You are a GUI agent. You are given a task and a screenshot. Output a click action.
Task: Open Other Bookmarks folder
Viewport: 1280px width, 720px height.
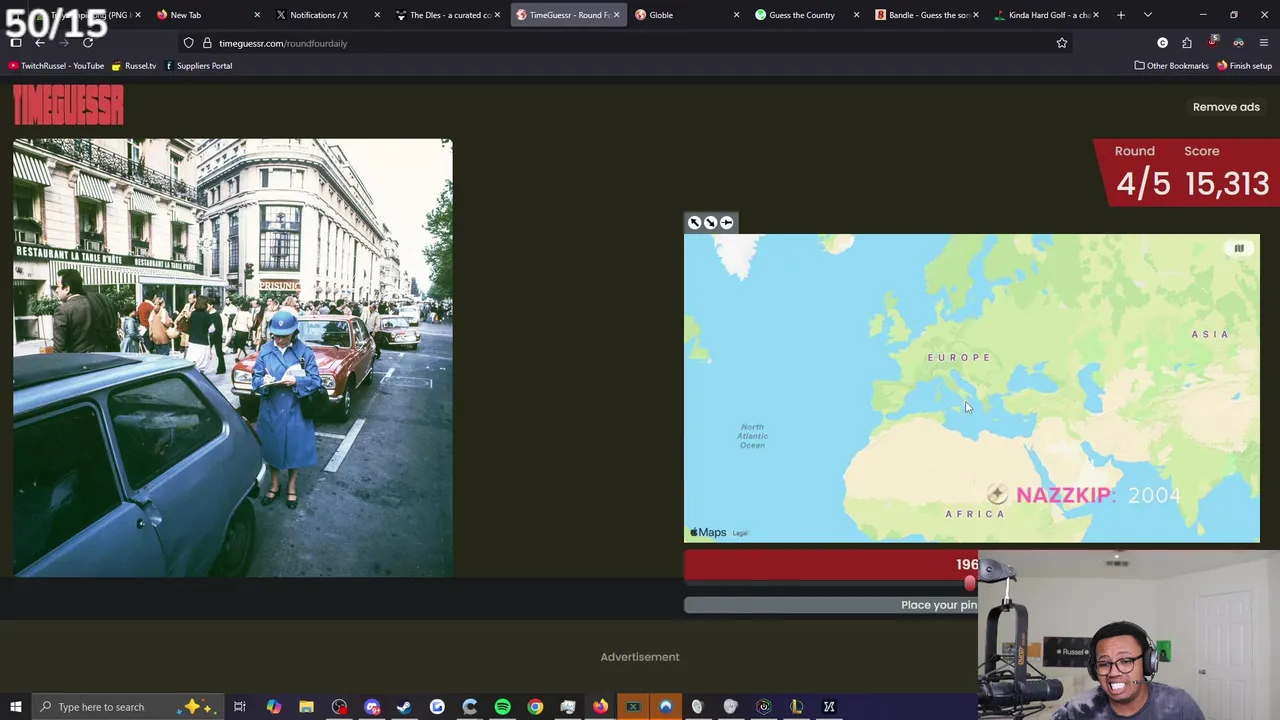[1171, 66]
